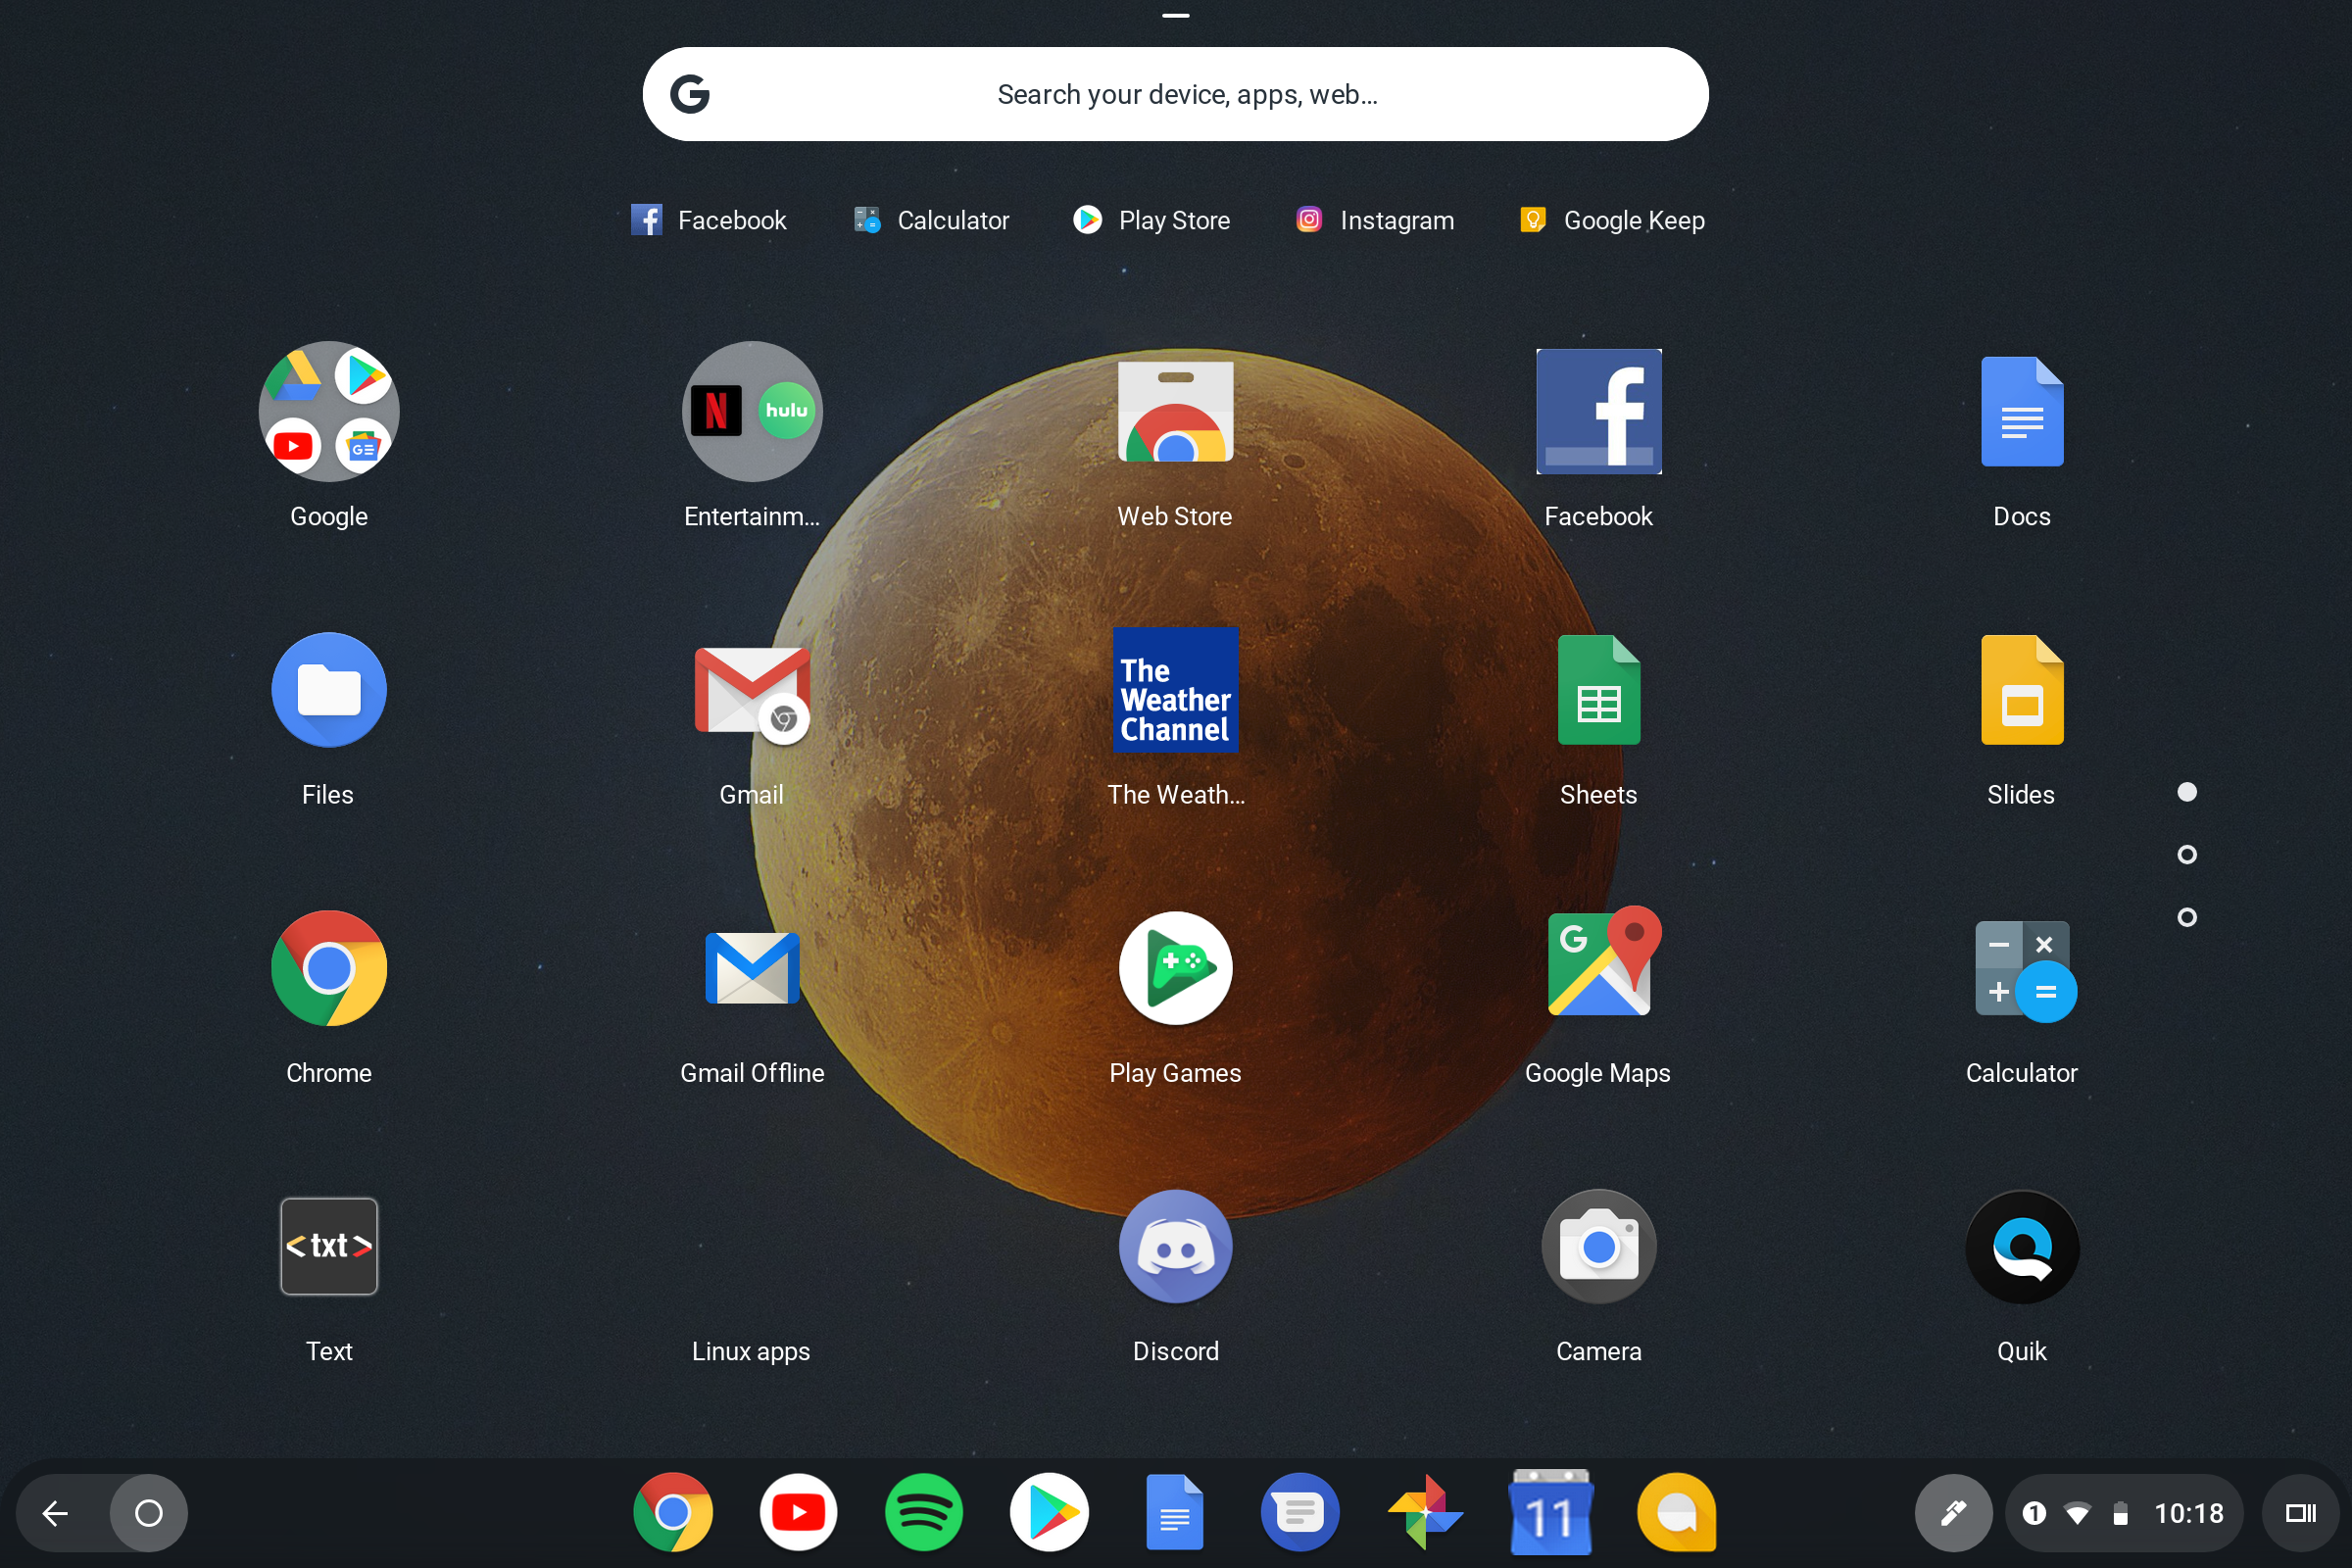Image resolution: width=2352 pixels, height=1568 pixels.
Task: Open the Entertainment folder
Action: coord(751,411)
